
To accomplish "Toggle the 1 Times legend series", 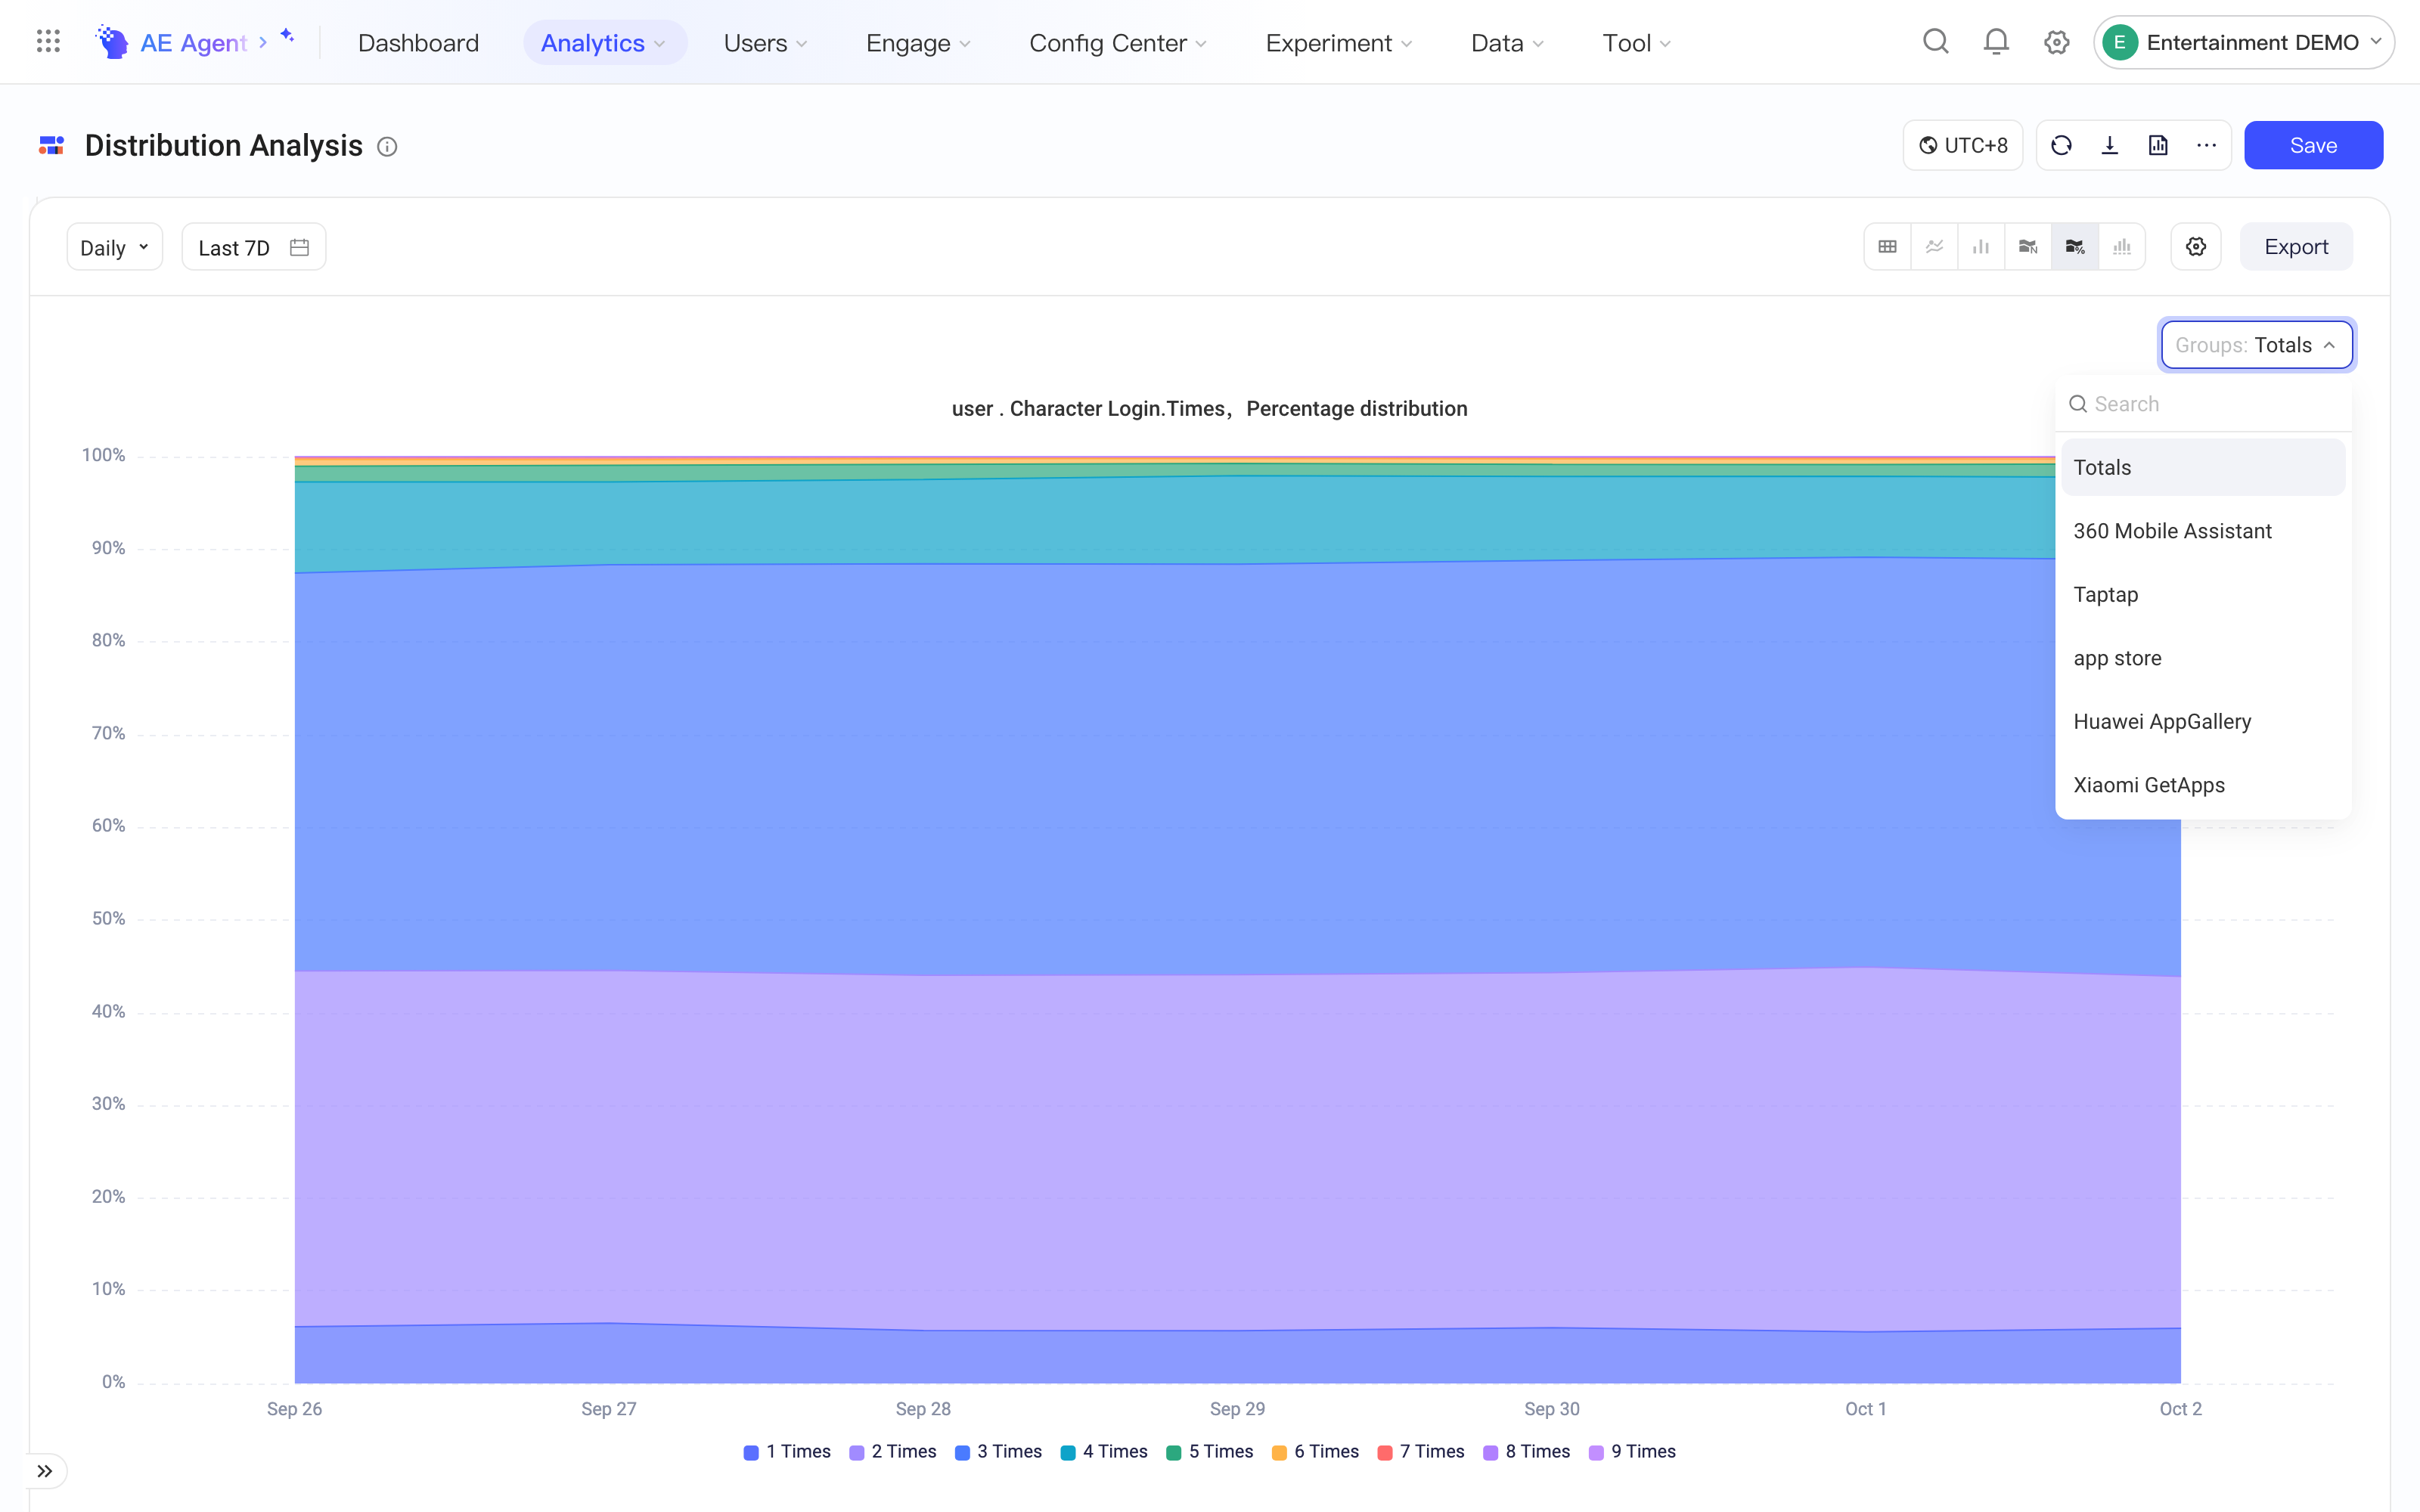I will (787, 1452).
